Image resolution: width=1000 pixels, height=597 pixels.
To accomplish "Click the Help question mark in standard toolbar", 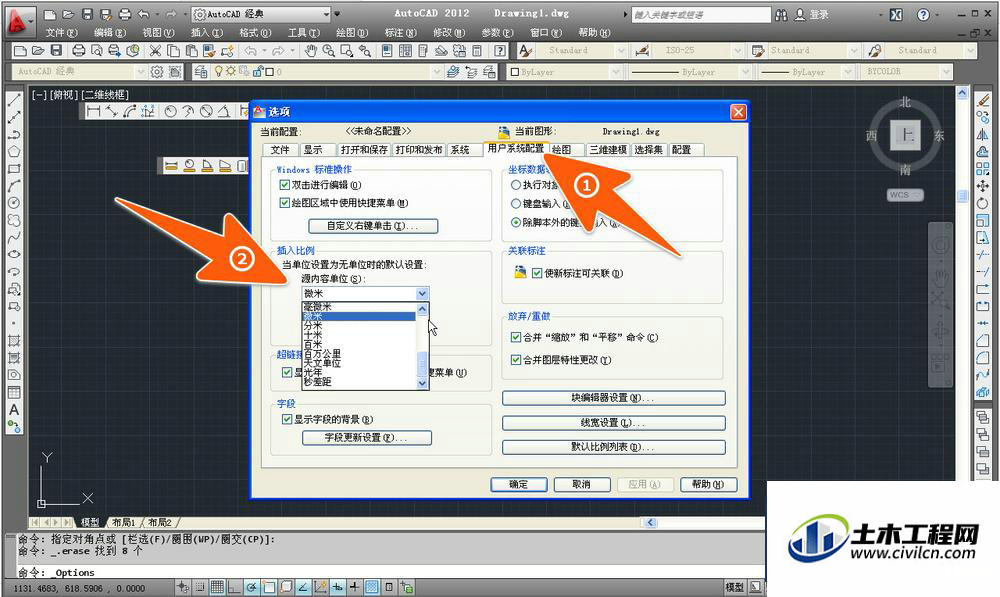I will (501, 50).
